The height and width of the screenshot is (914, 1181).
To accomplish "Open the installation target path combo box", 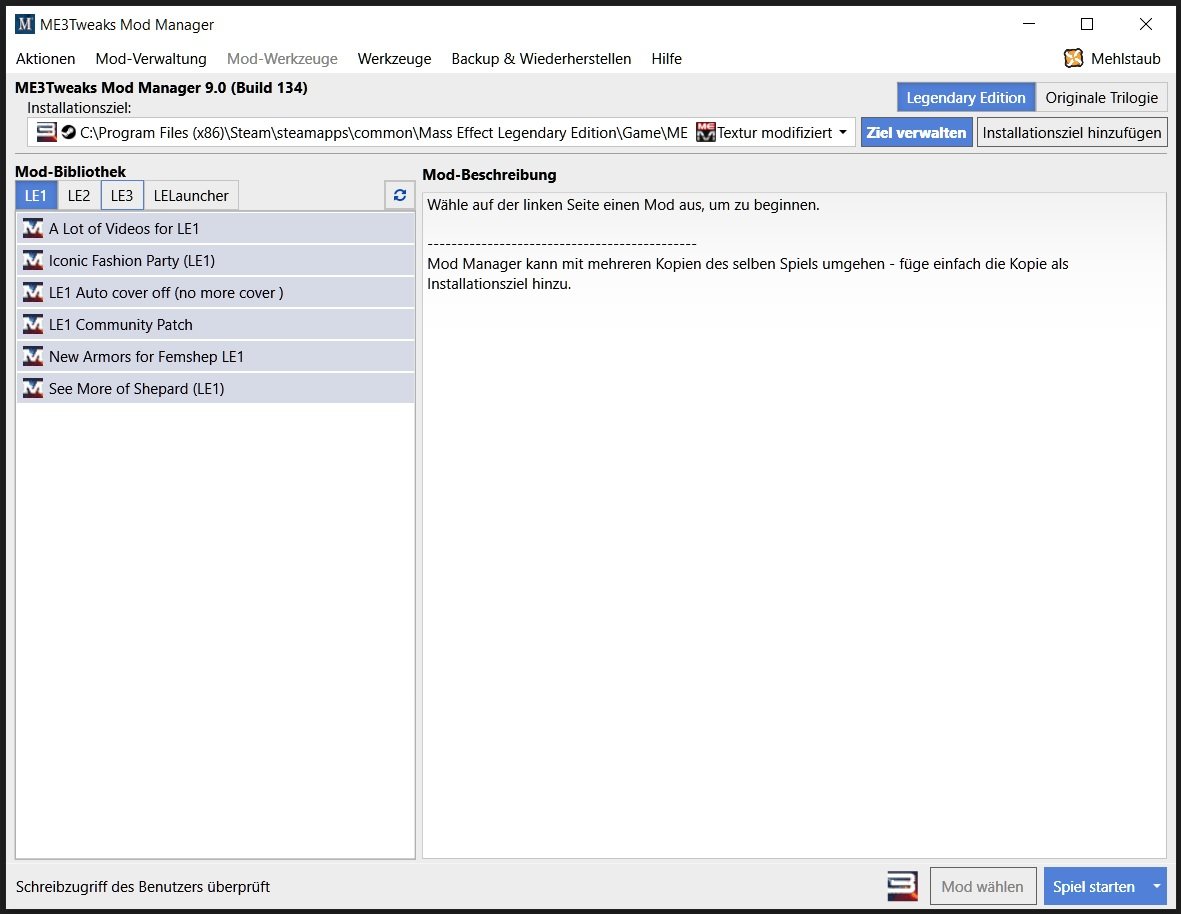I will [441, 133].
